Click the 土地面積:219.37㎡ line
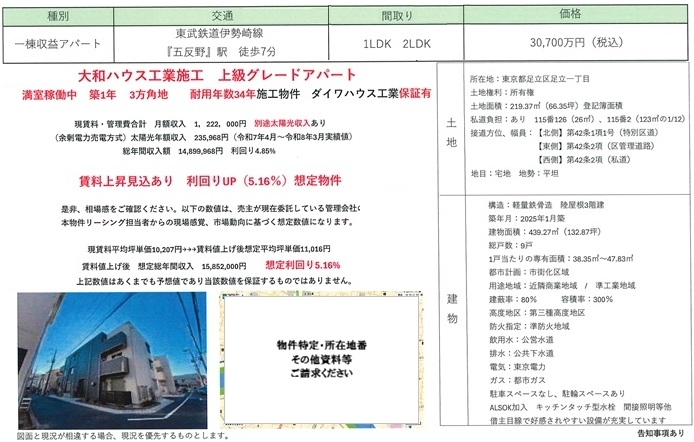The image size is (694, 442). [546, 106]
